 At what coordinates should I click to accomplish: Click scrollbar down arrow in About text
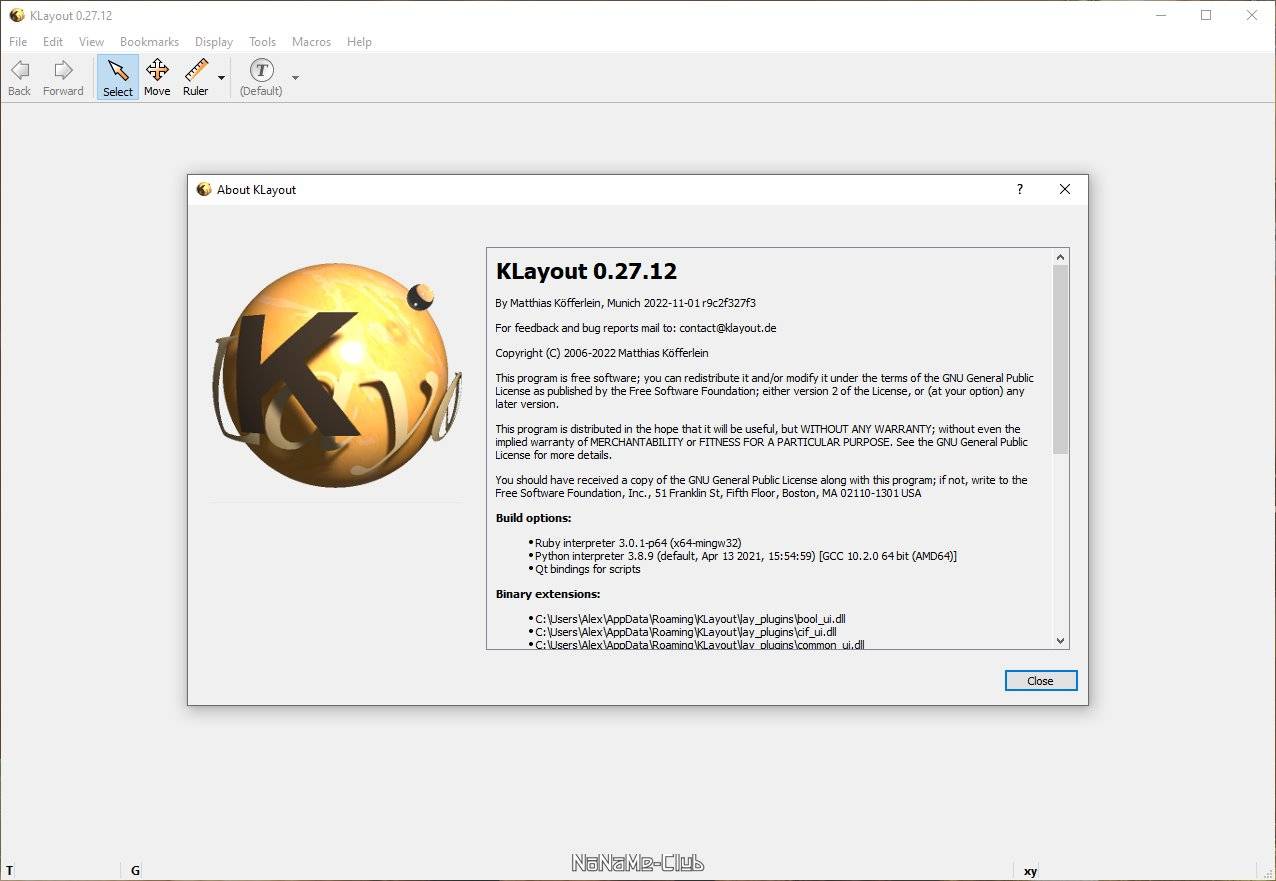[x=1061, y=640]
